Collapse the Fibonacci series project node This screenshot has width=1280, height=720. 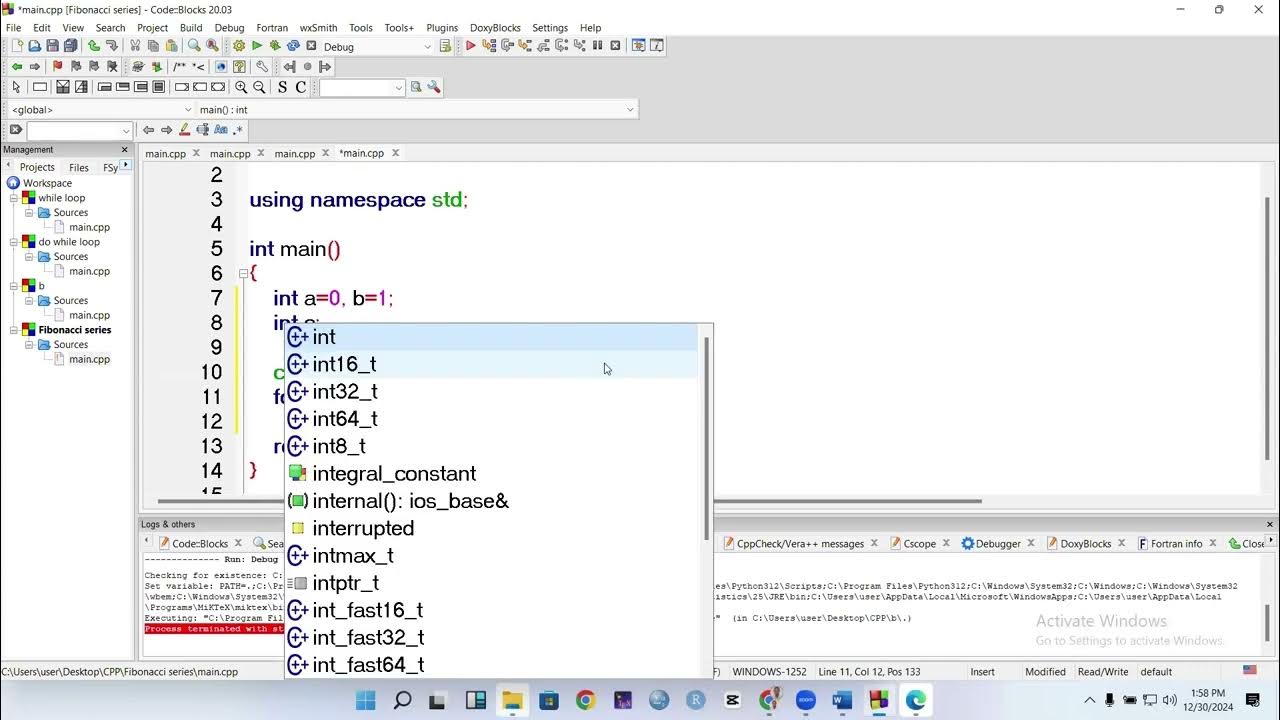click(15, 330)
